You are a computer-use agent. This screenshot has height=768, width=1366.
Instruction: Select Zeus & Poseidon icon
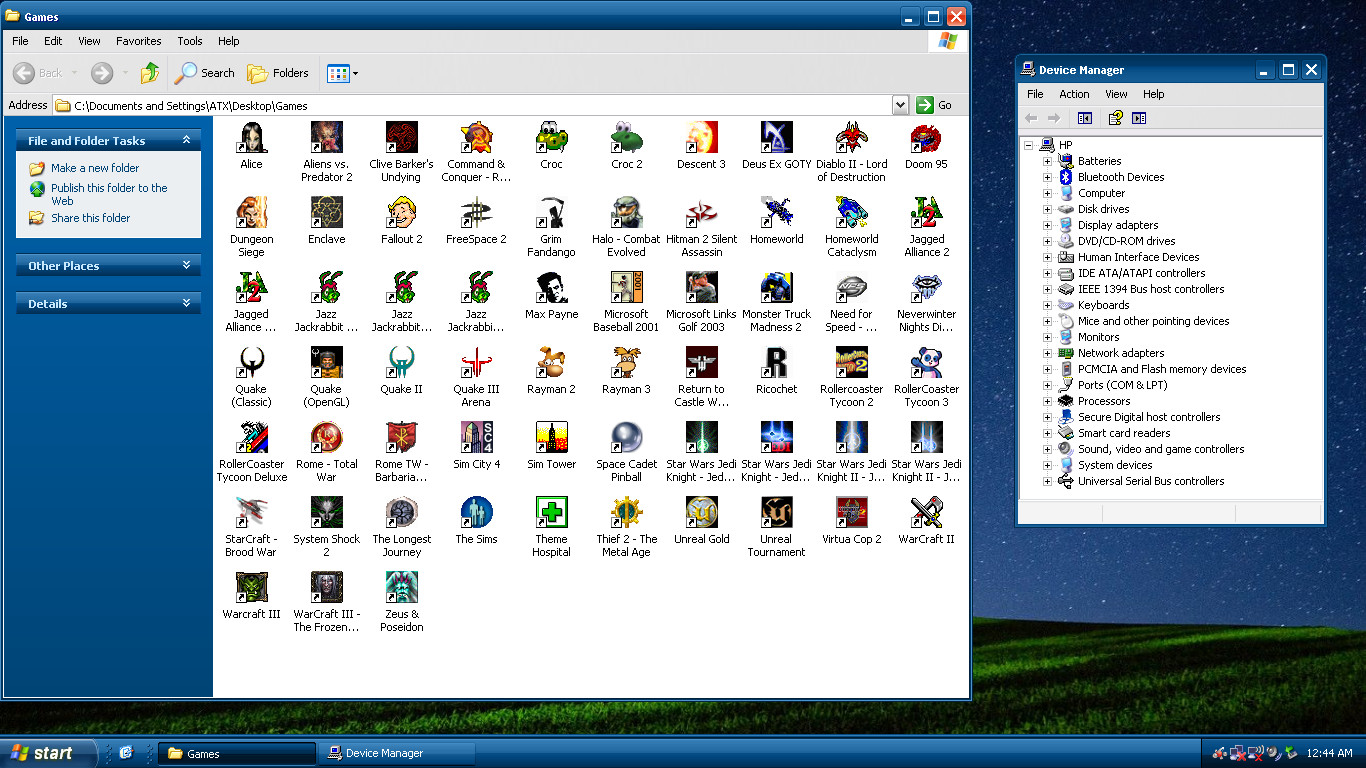click(401, 588)
